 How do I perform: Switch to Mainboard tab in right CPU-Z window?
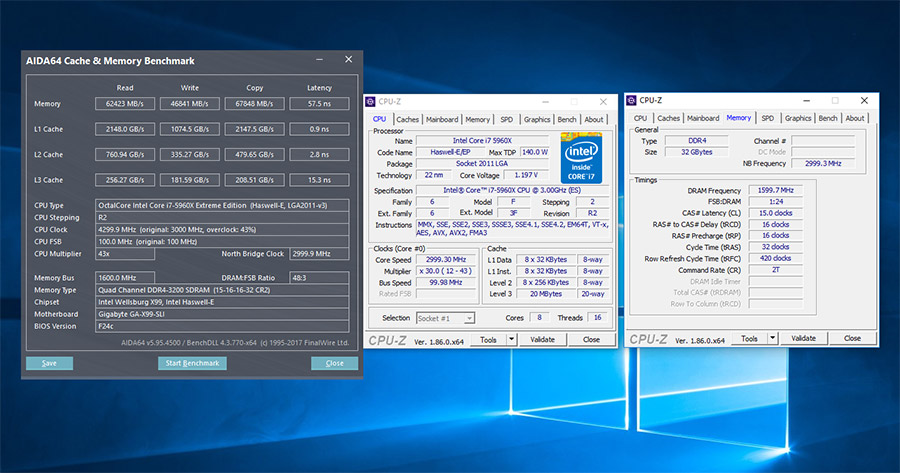pyautogui.click(x=703, y=118)
